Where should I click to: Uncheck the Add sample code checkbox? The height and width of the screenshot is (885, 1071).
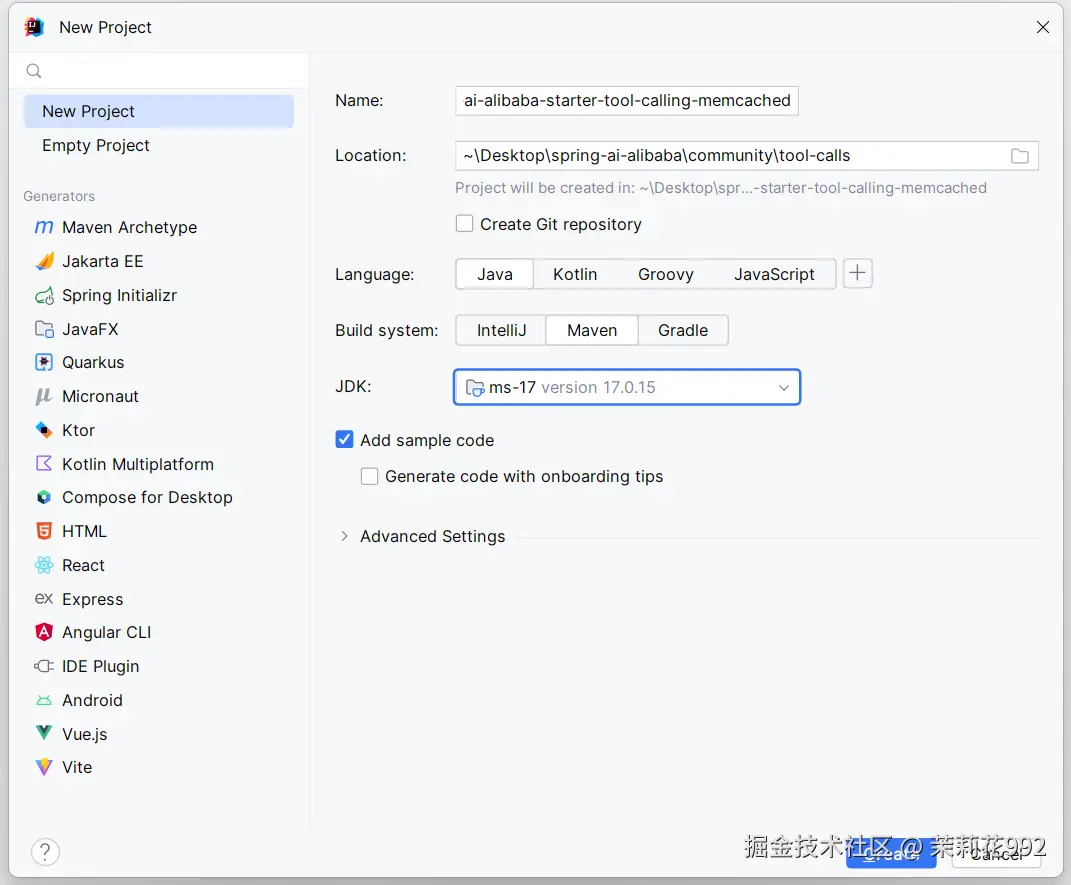pos(344,440)
